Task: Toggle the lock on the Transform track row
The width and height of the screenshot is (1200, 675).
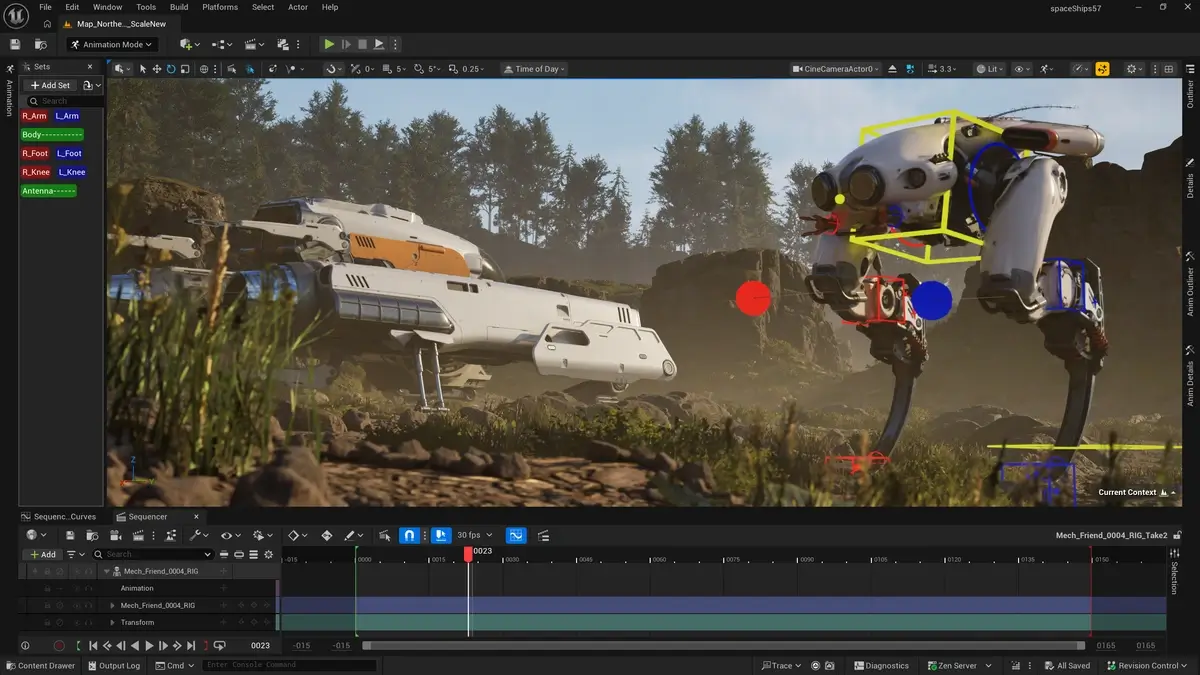Action: click(48, 622)
